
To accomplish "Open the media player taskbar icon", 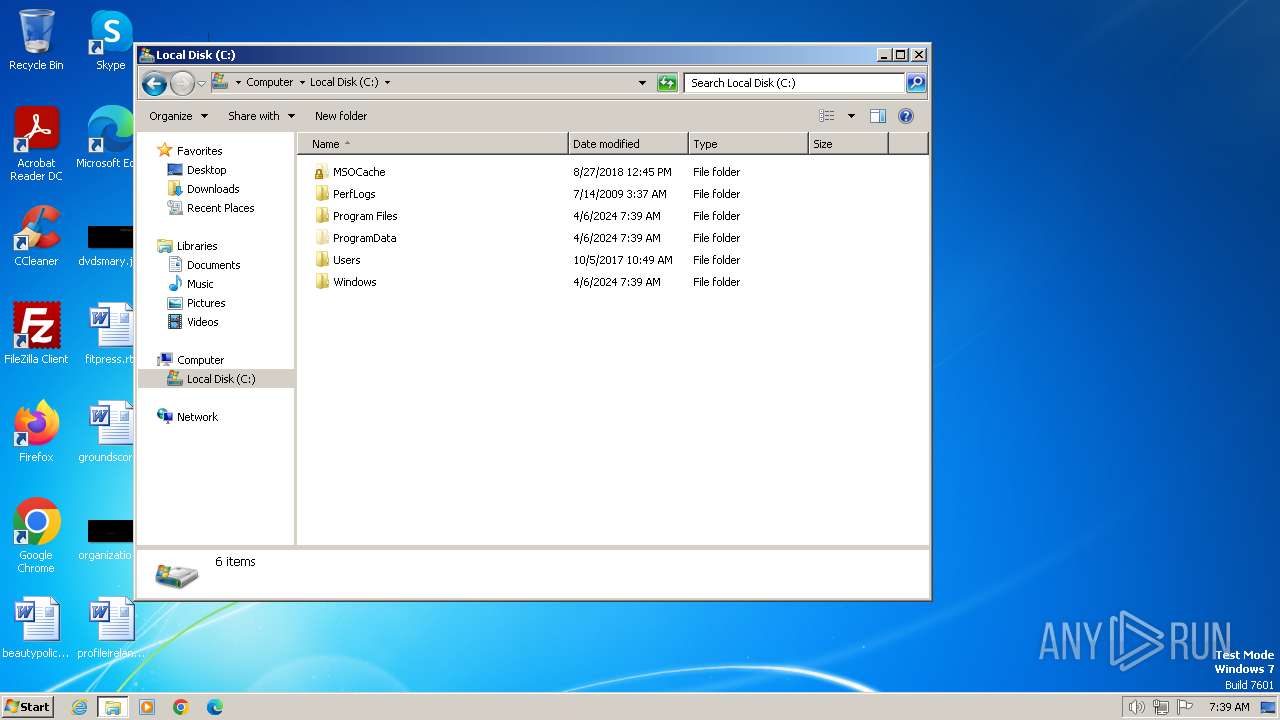I will (147, 707).
